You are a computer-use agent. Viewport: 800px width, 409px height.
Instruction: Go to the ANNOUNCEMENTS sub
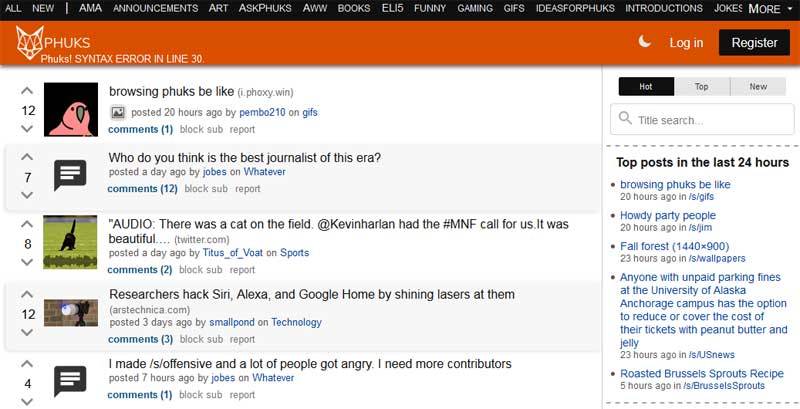pos(155,8)
